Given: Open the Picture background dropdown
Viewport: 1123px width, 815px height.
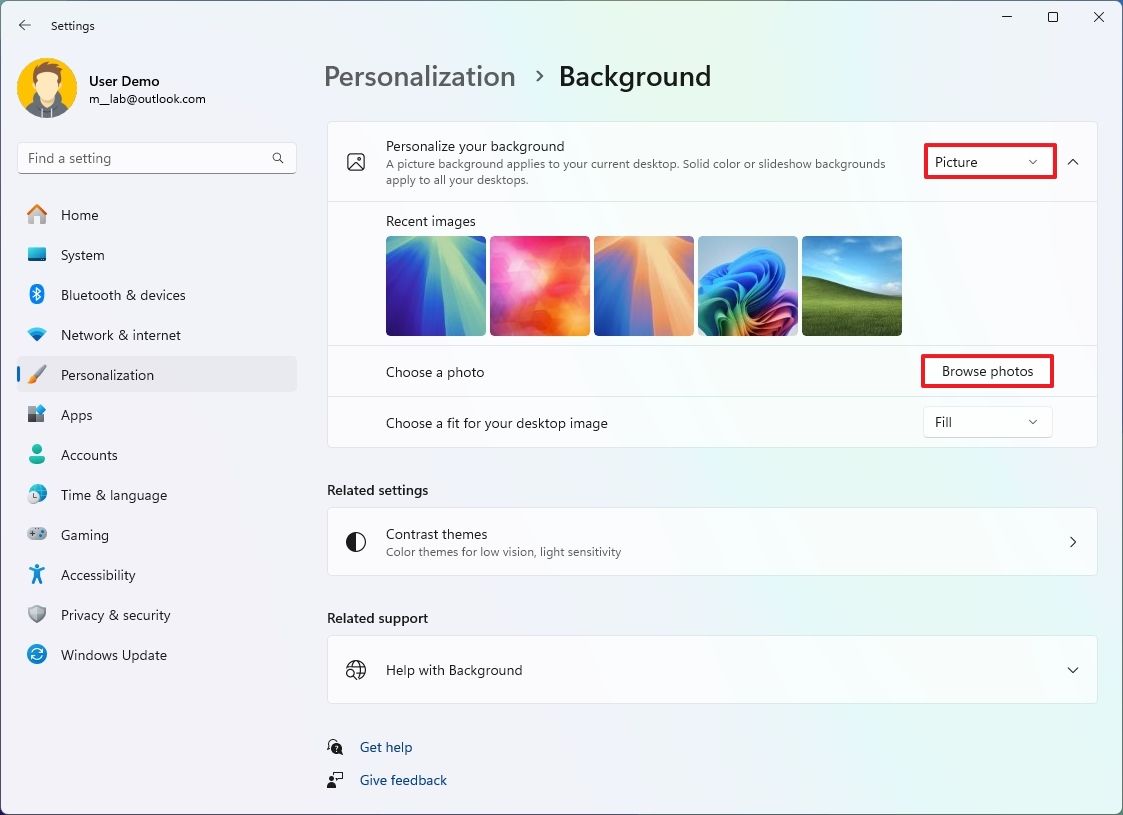Looking at the screenshot, I should coord(989,161).
